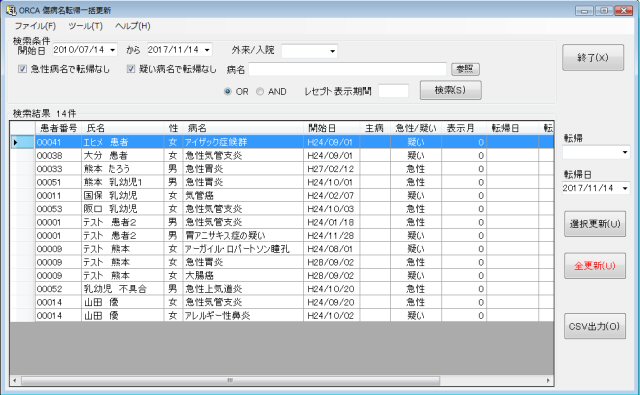The image size is (640, 395).
Task: Click the horizontal scrollbar right arrow
Action: pyautogui.click(x=548, y=380)
